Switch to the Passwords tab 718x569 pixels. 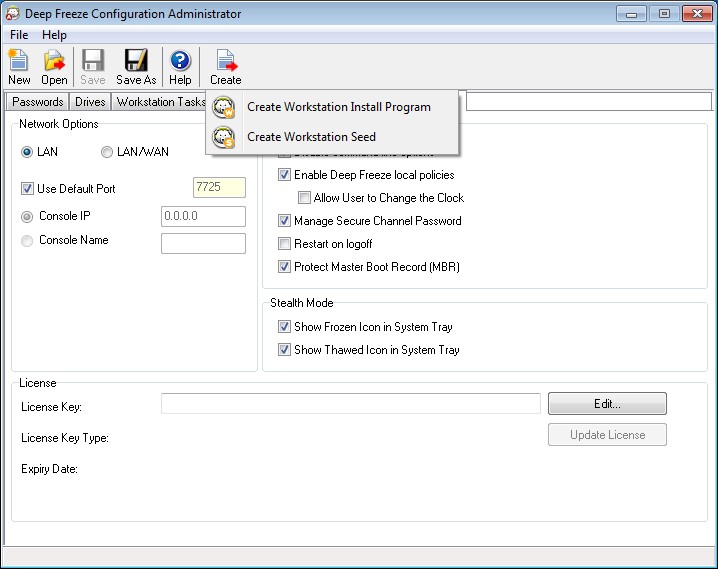tap(38, 102)
